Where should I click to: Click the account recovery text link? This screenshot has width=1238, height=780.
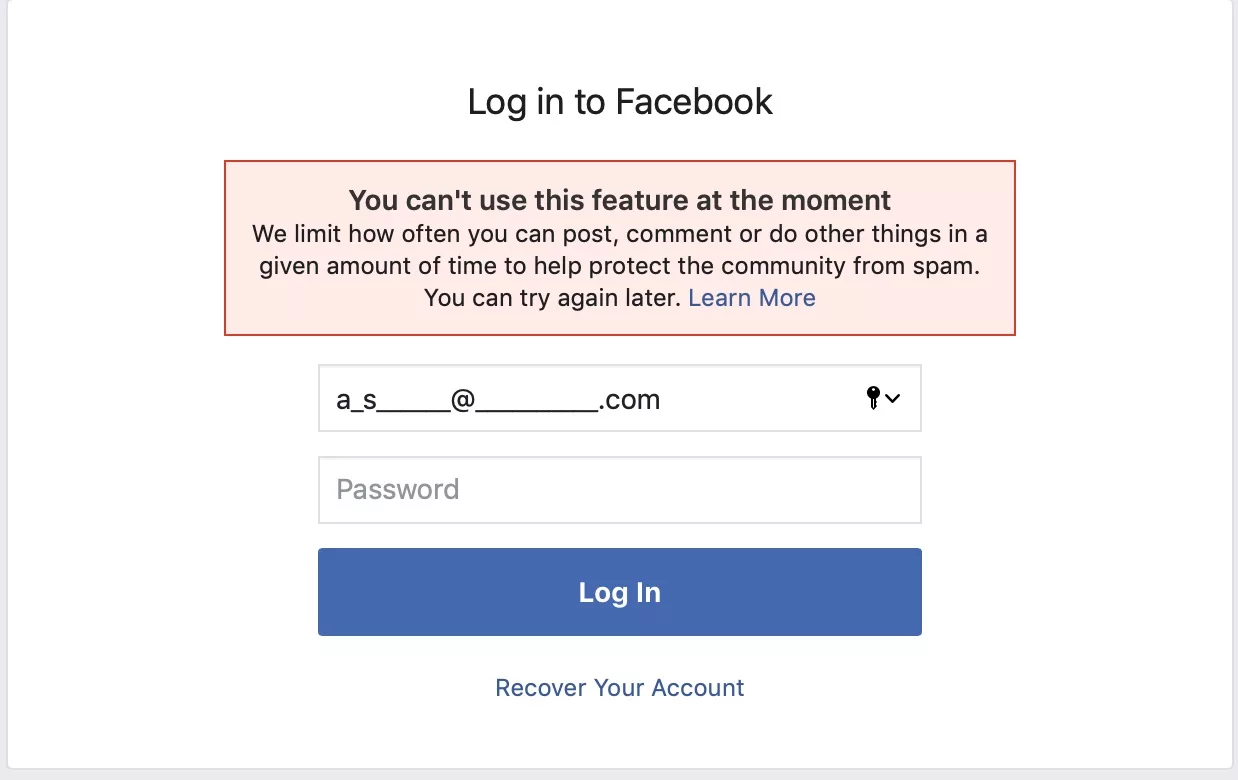click(x=619, y=687)
